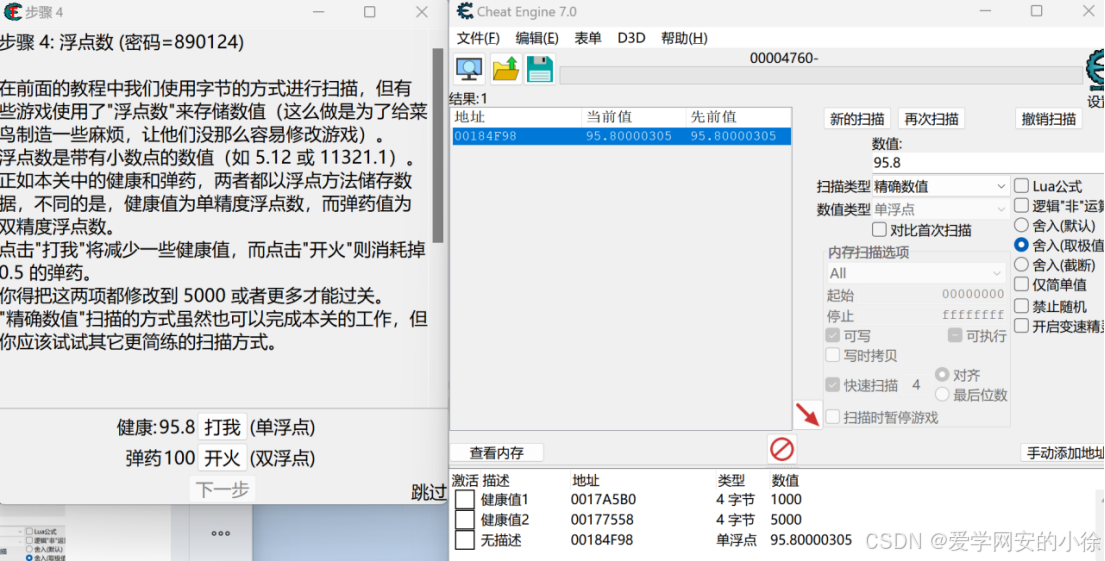Viewport: 1105px width, 561px height.
Task: Open the 编辑(E) menu
Action: coord(537,38)
